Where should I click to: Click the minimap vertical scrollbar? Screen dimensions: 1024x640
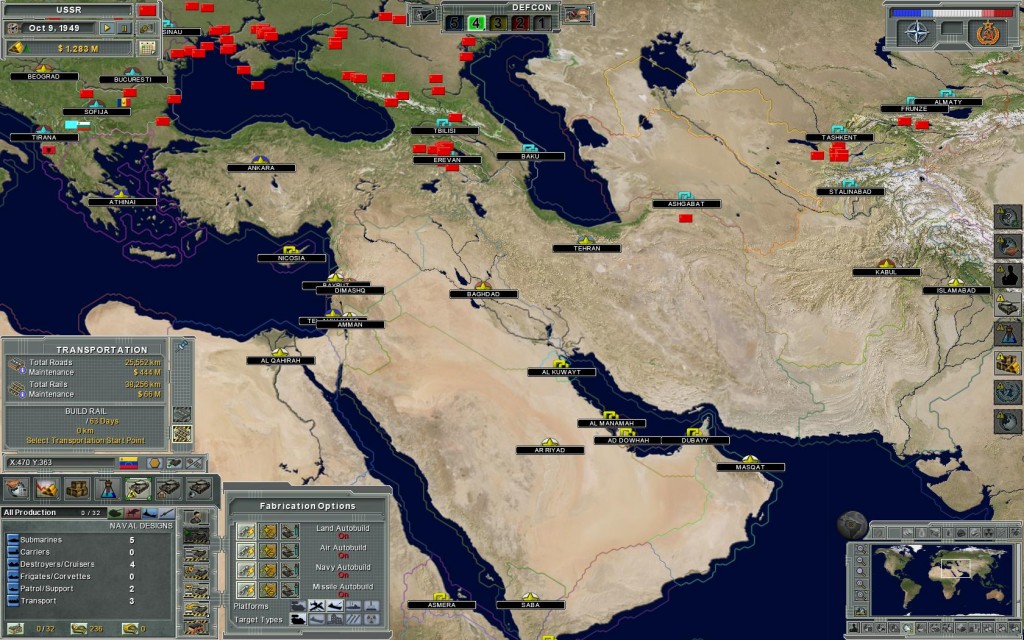pyautogui.click(x=1017, y=580)
